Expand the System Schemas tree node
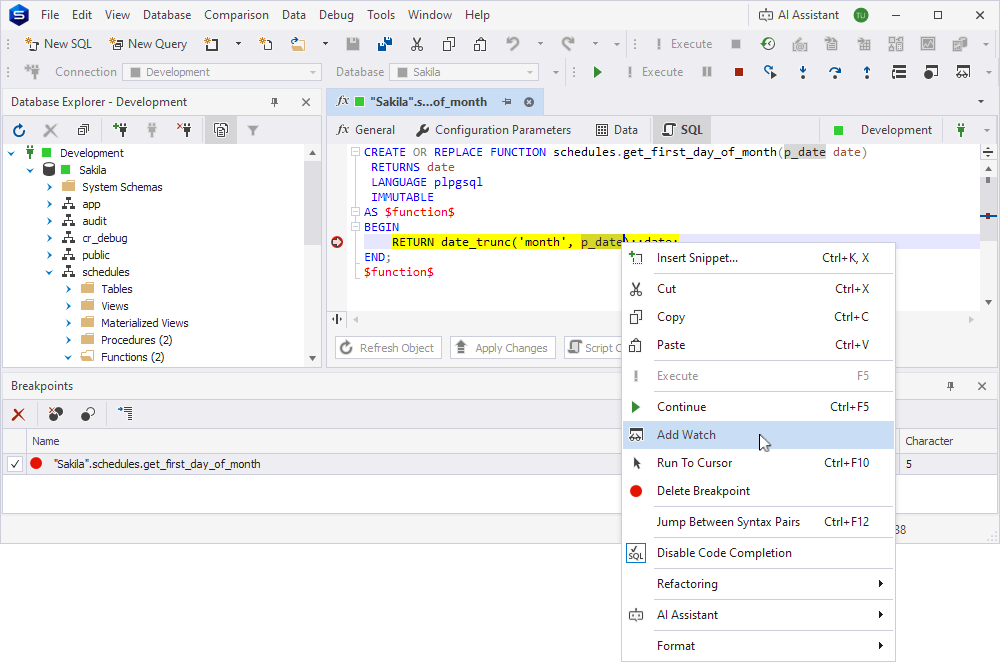Image resolution: width=1000 pixels, height=662 pixels. [50, 188]
